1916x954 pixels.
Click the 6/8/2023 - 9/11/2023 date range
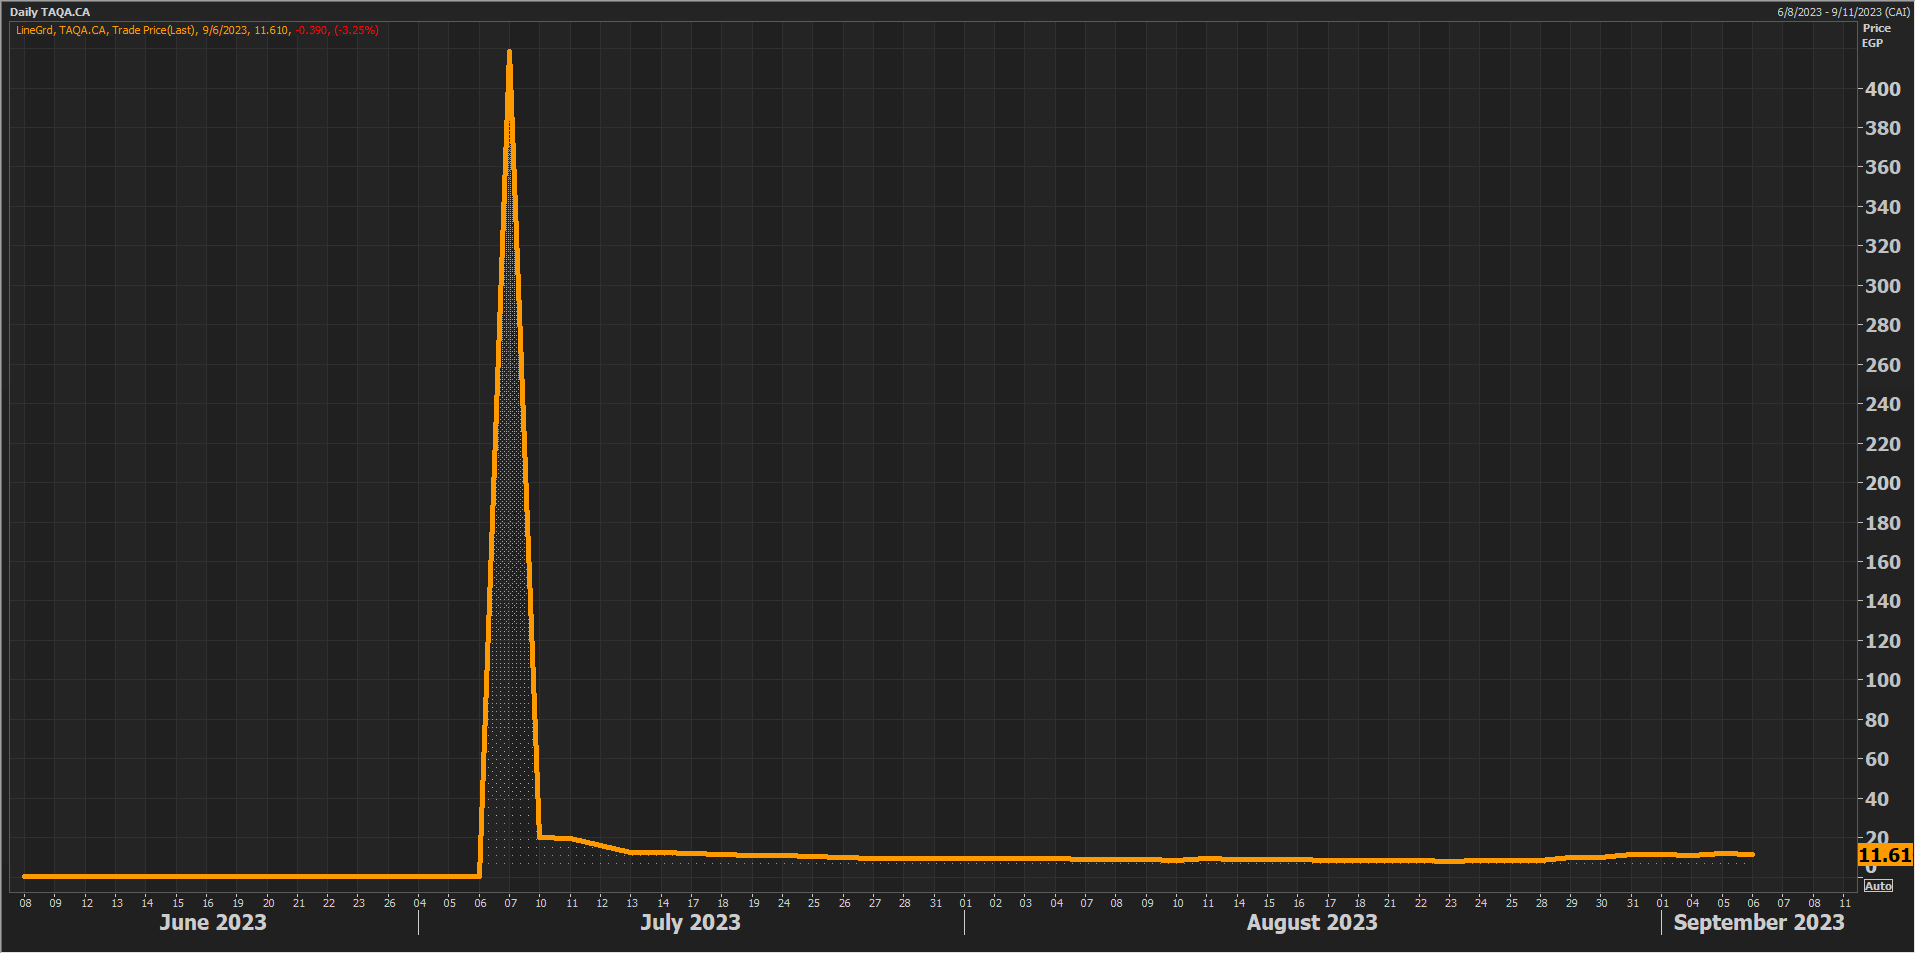point(1842,12)
